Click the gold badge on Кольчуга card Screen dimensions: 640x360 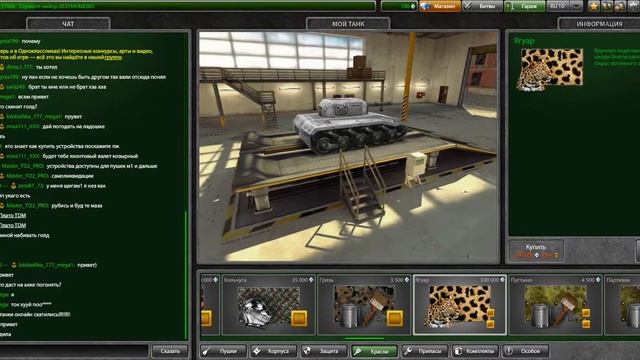299,318
